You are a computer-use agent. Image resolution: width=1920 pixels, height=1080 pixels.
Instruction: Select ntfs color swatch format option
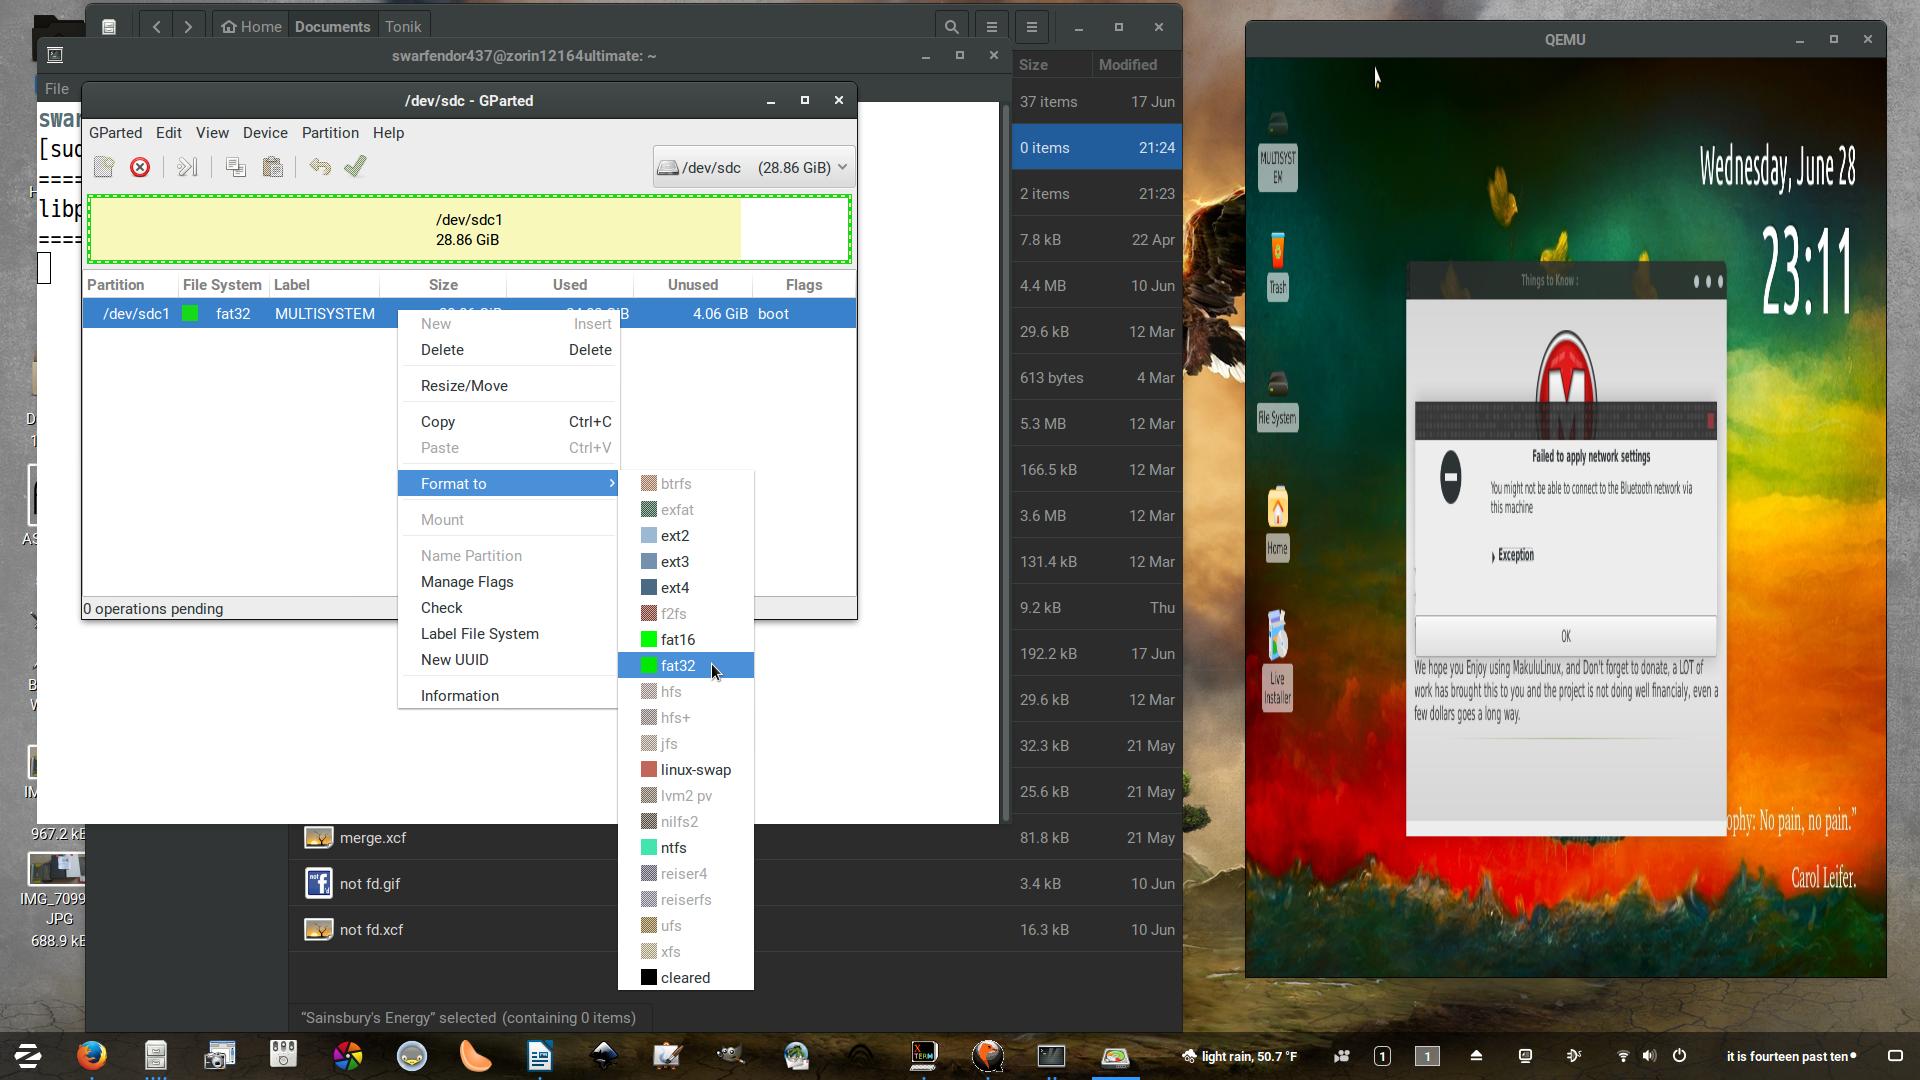click(649, 848)
